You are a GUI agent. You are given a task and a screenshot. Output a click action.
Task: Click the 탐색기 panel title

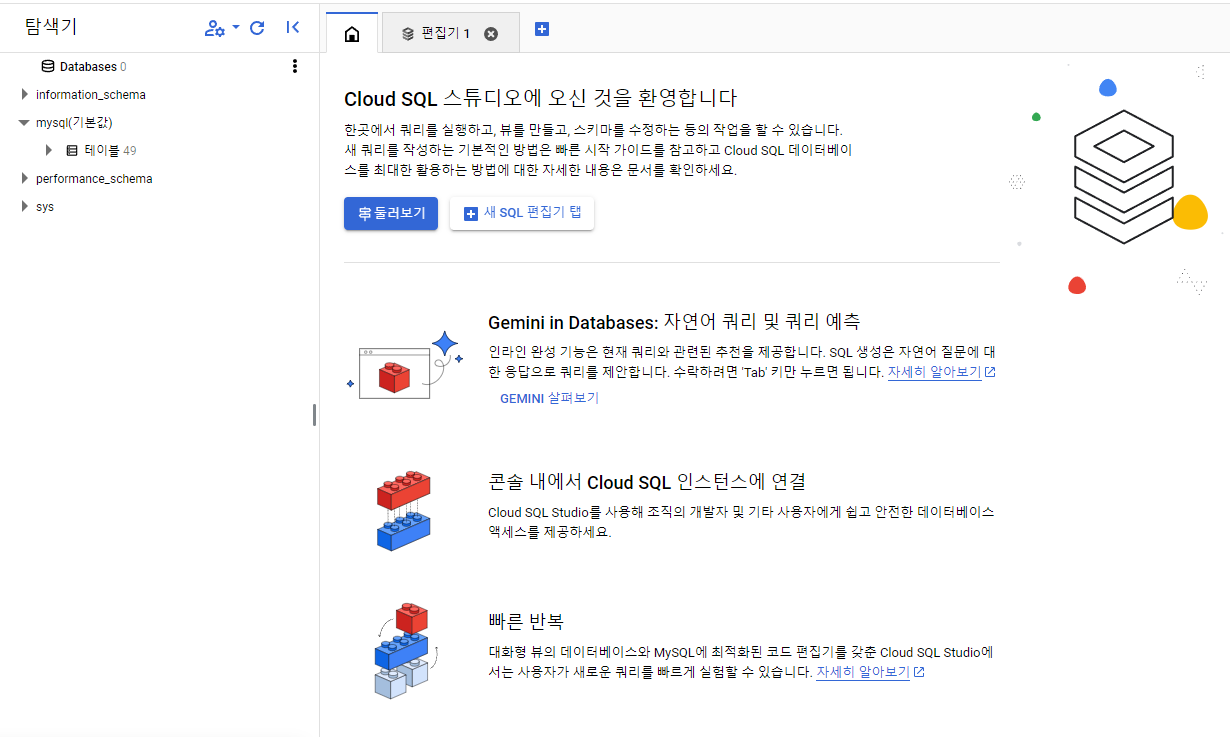click(x=51, y=28)
